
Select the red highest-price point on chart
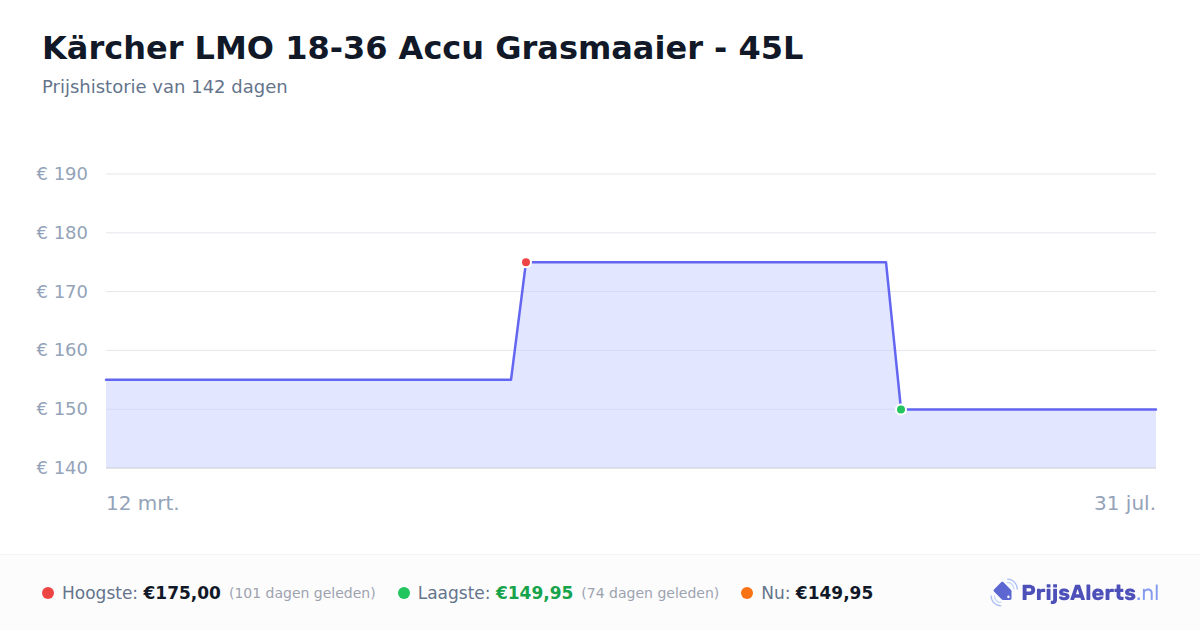coord(526,262)
